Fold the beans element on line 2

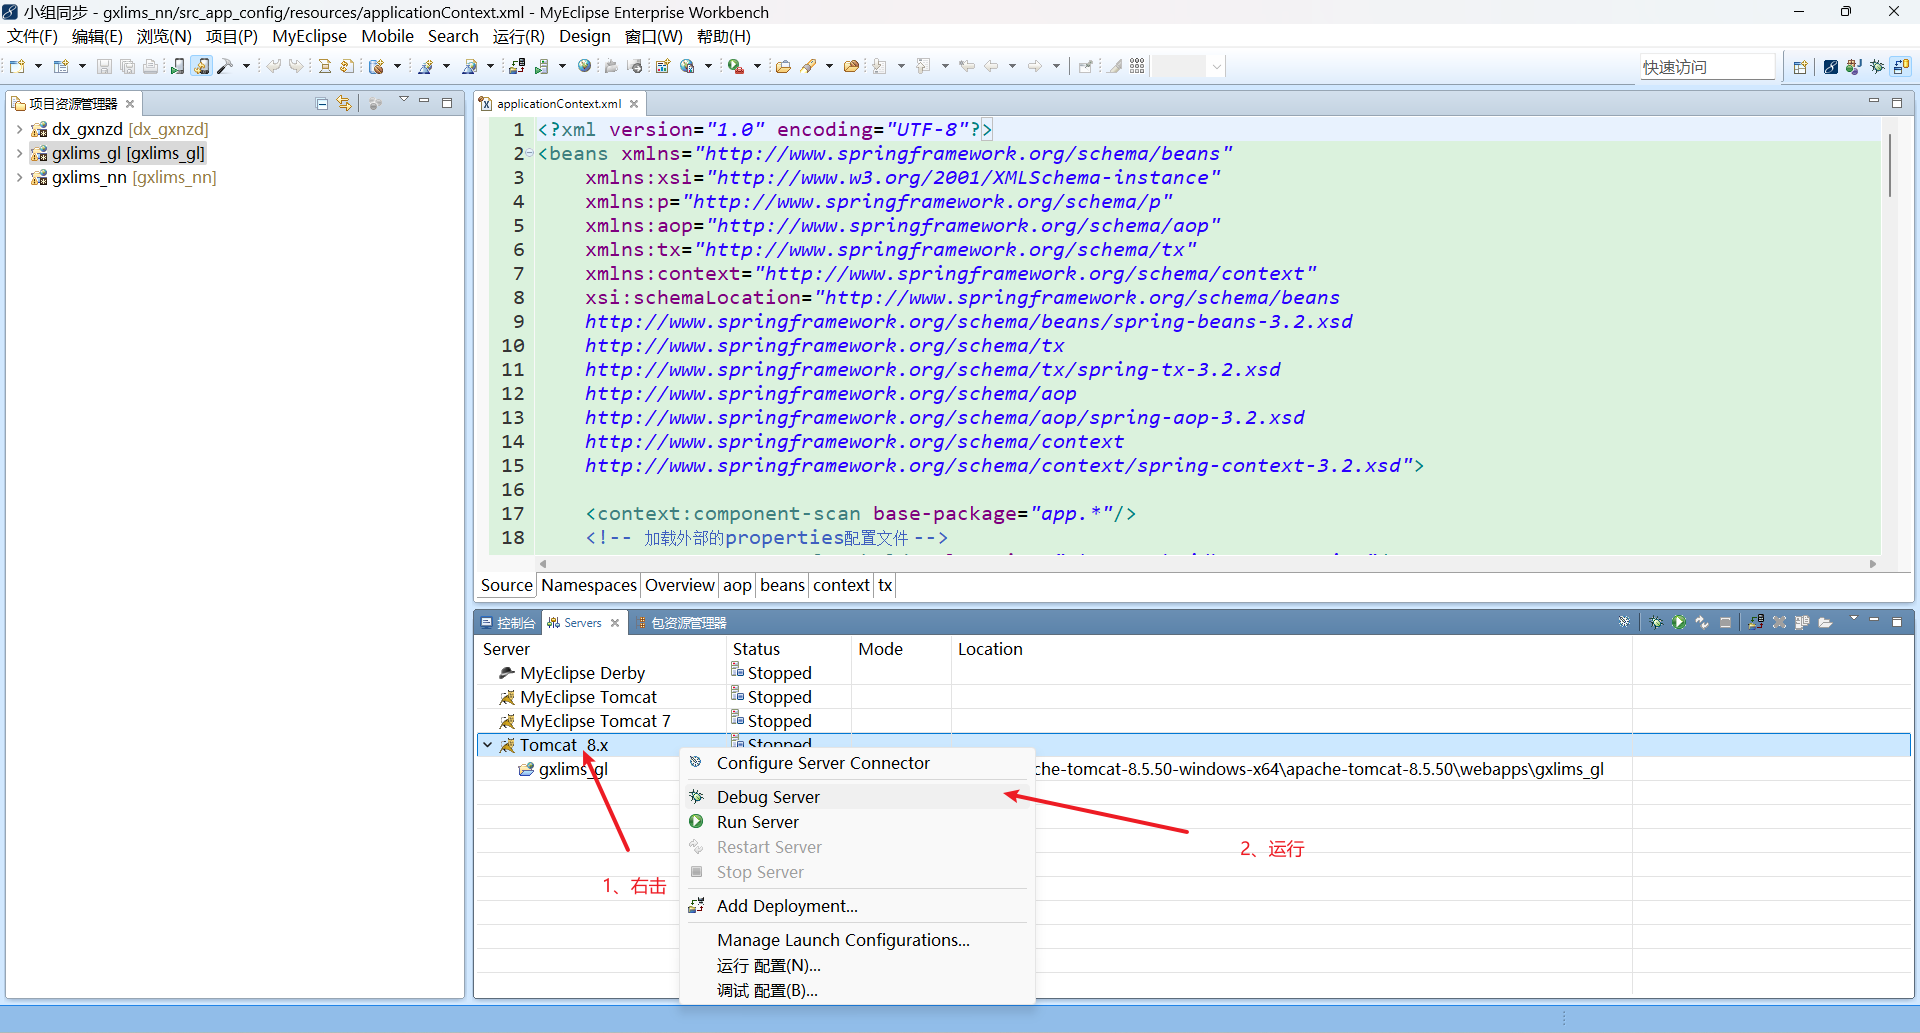coord(530,153)
